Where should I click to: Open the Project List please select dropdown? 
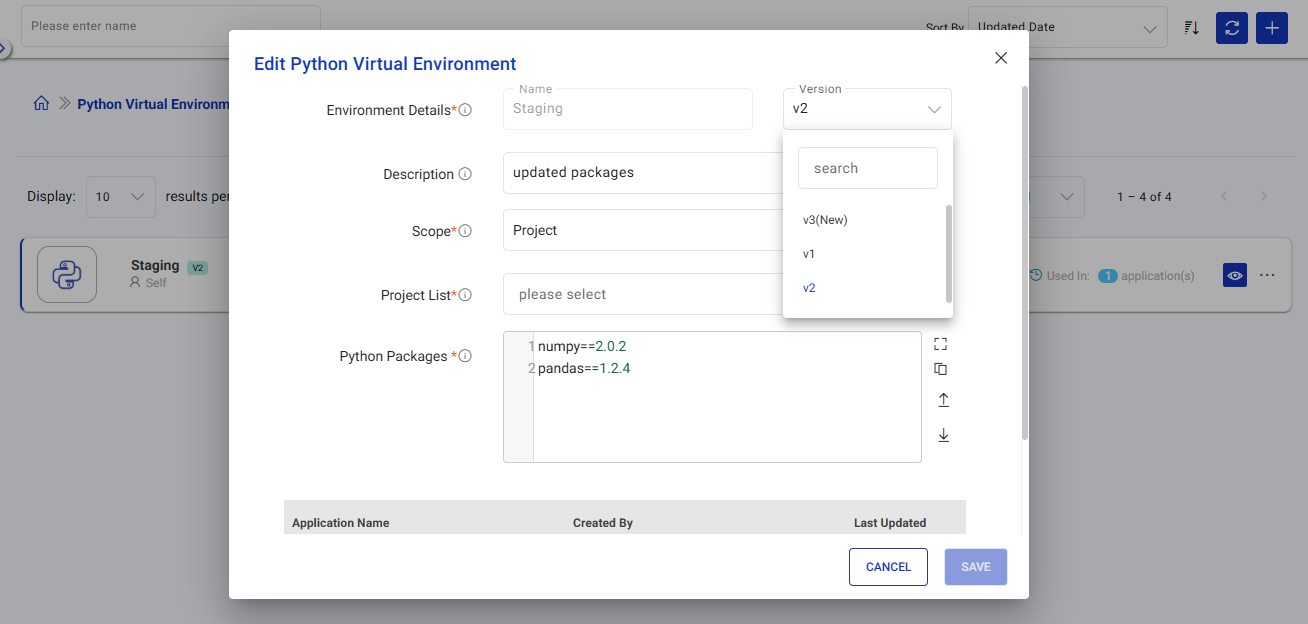[x=640, y=294]
